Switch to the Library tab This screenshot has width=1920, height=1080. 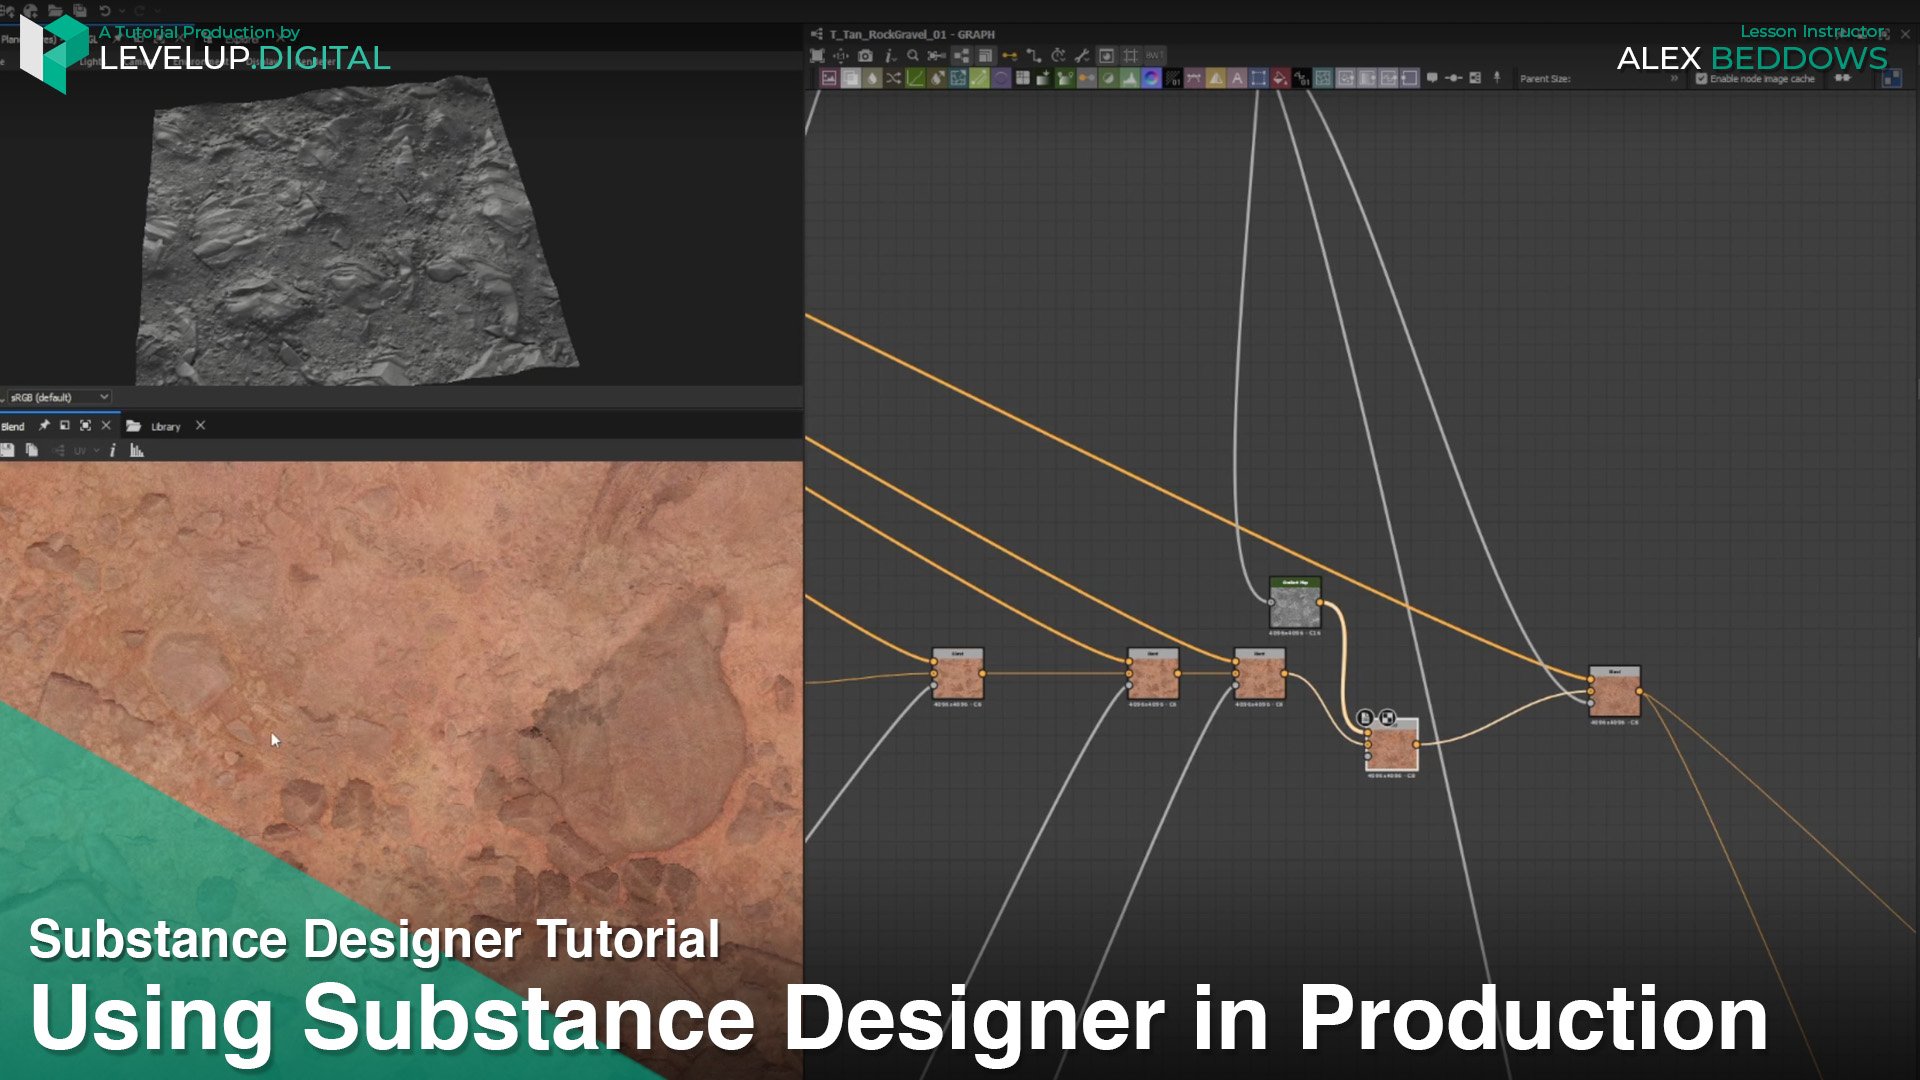(x=165, y=426)
